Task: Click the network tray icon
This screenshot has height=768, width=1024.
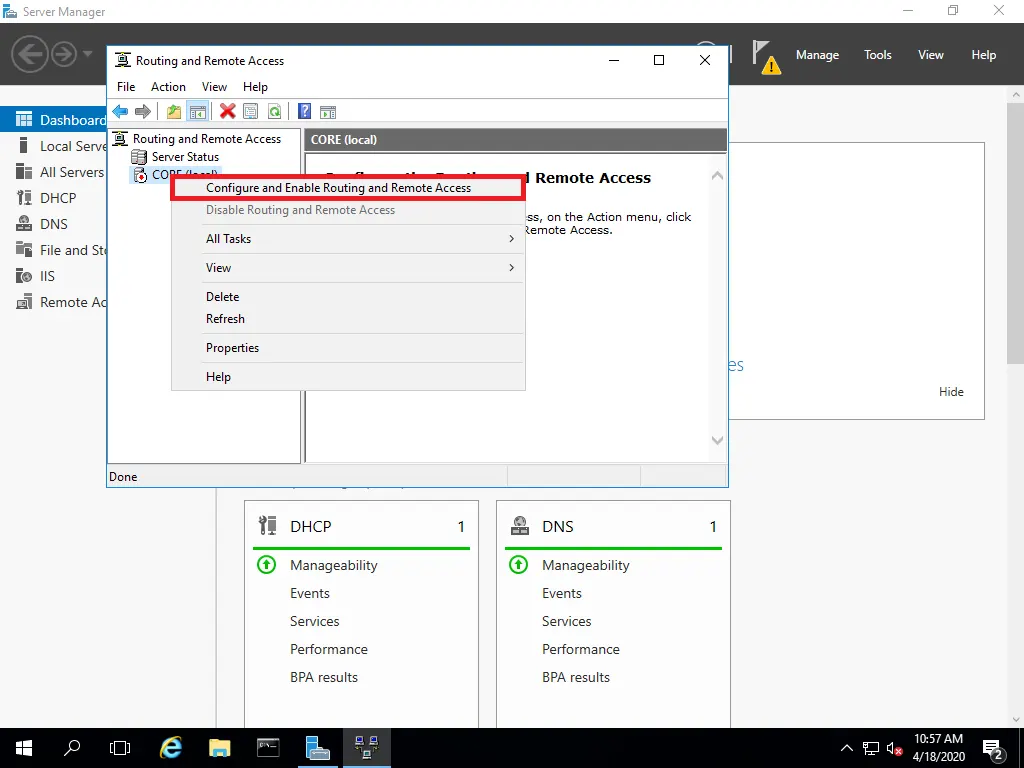Action: click(x=871, y=748)
